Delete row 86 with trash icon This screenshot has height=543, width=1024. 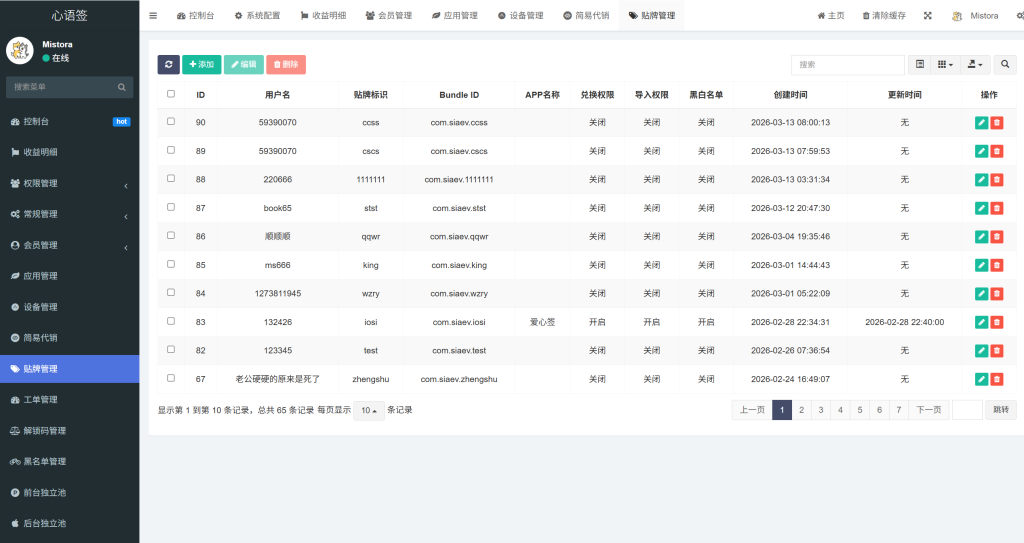point(997,237)
